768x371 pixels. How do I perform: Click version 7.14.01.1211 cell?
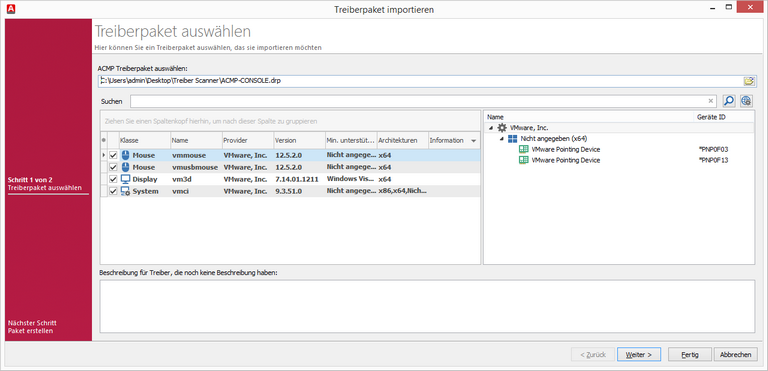(299, 179)
